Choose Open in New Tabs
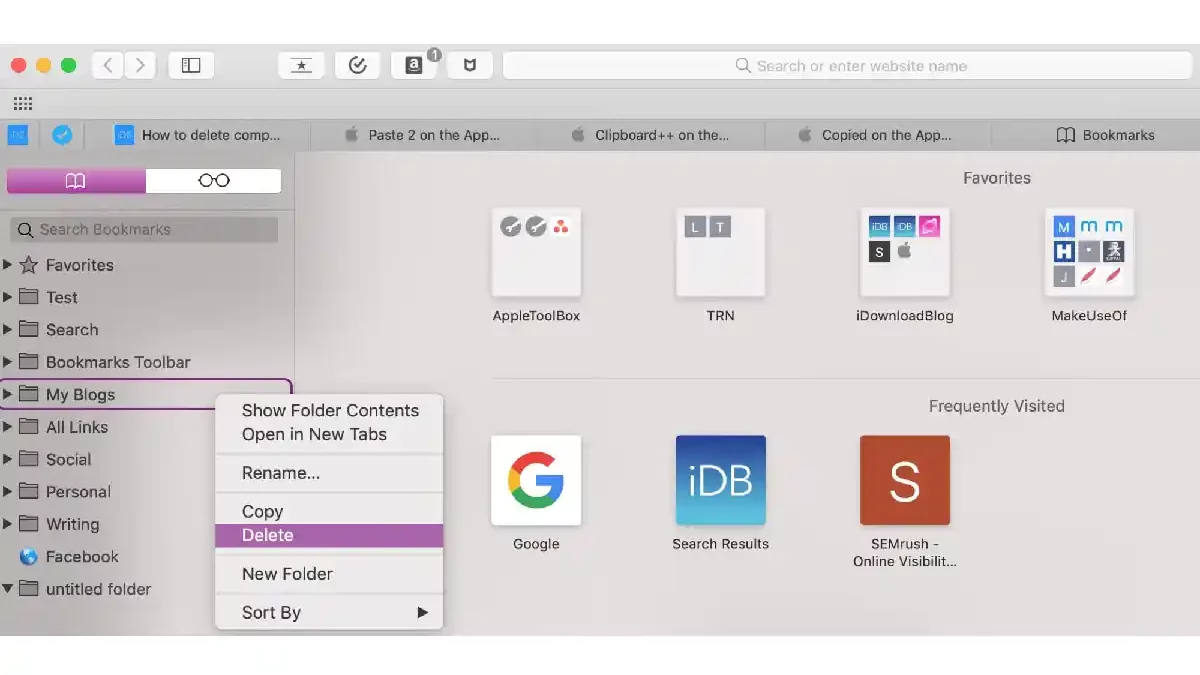The width and height of the screenshot is (1200, 675). point(314,434)
